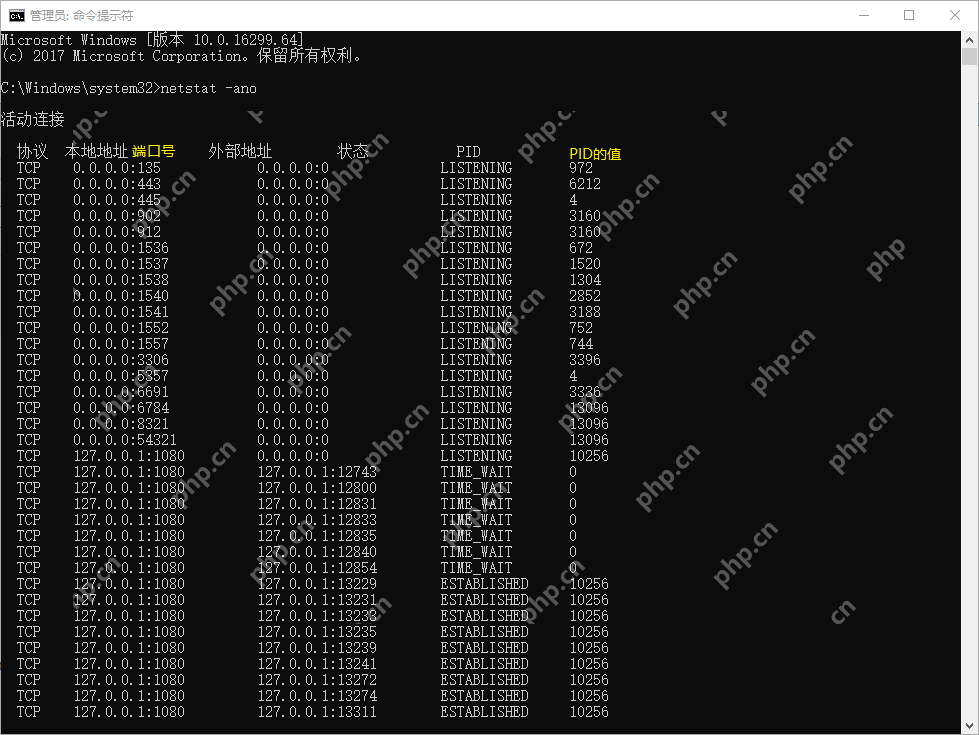
Task: Click the scrollbar up arrow
Action: click(x=969, y=39)
